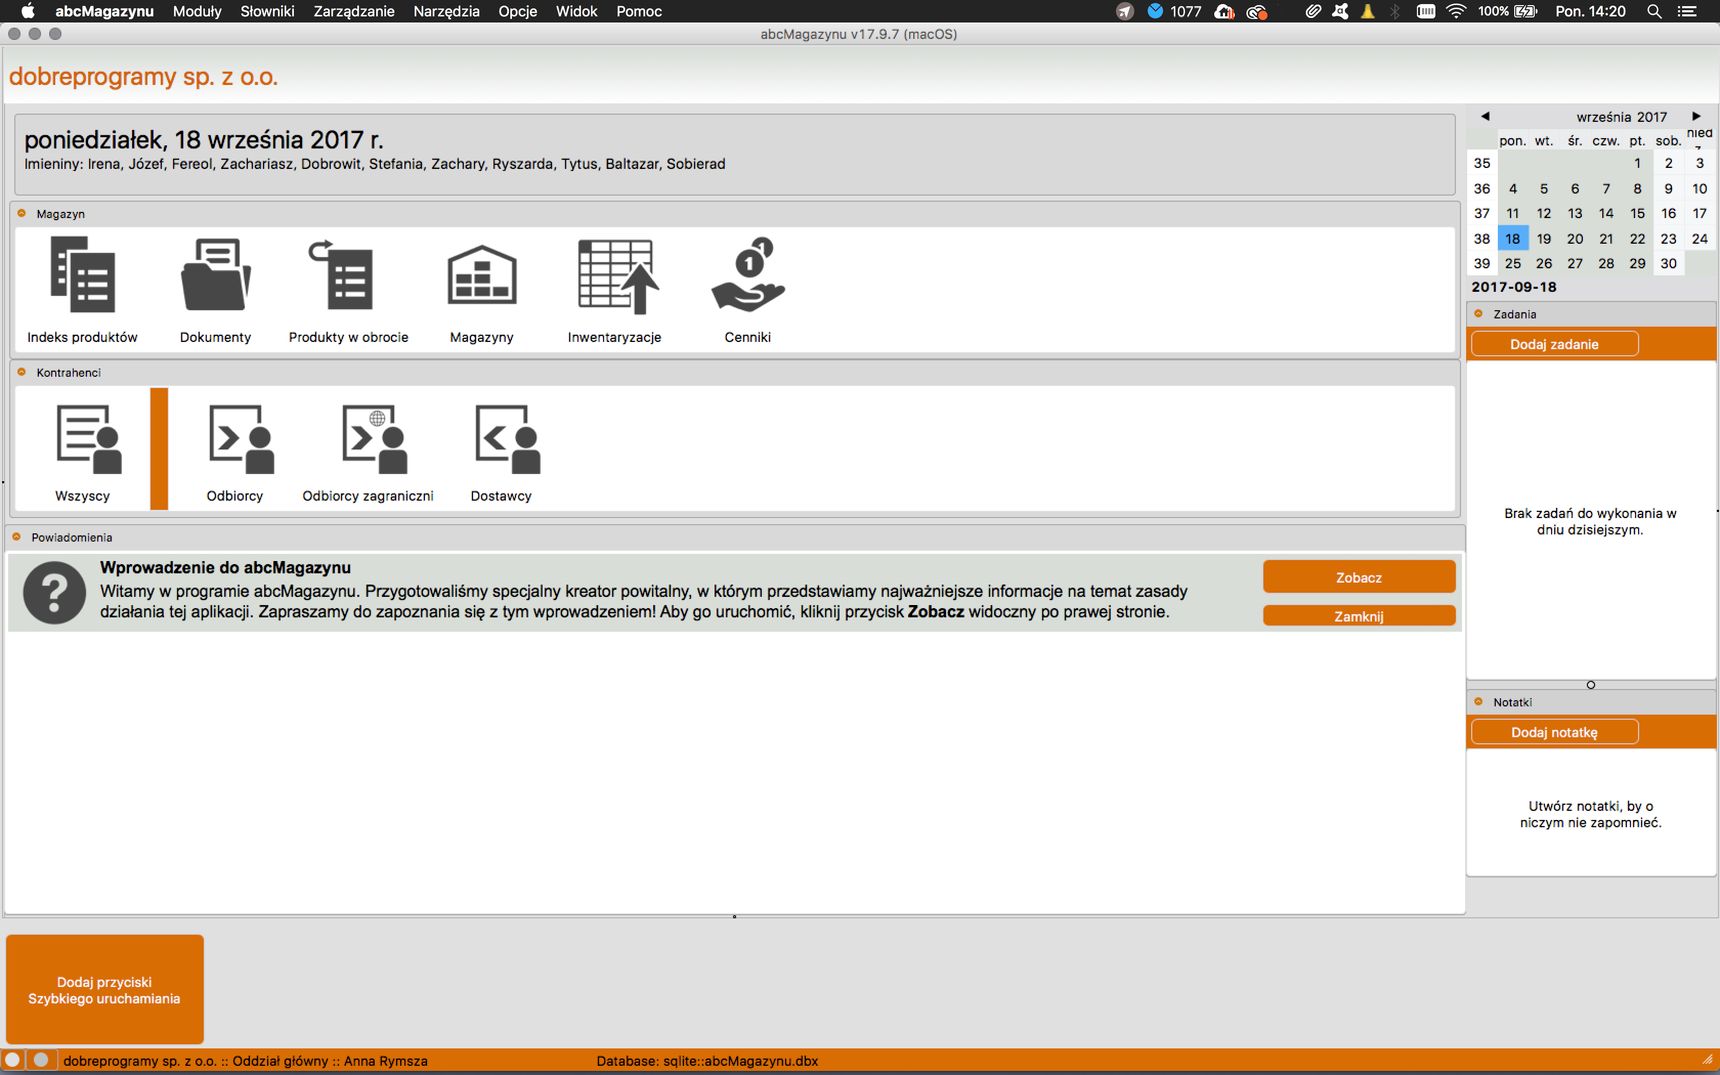Viewport: 1720px width, 1075px height.
Task: Select September 1 in calendar
Action: [1637, 163]
